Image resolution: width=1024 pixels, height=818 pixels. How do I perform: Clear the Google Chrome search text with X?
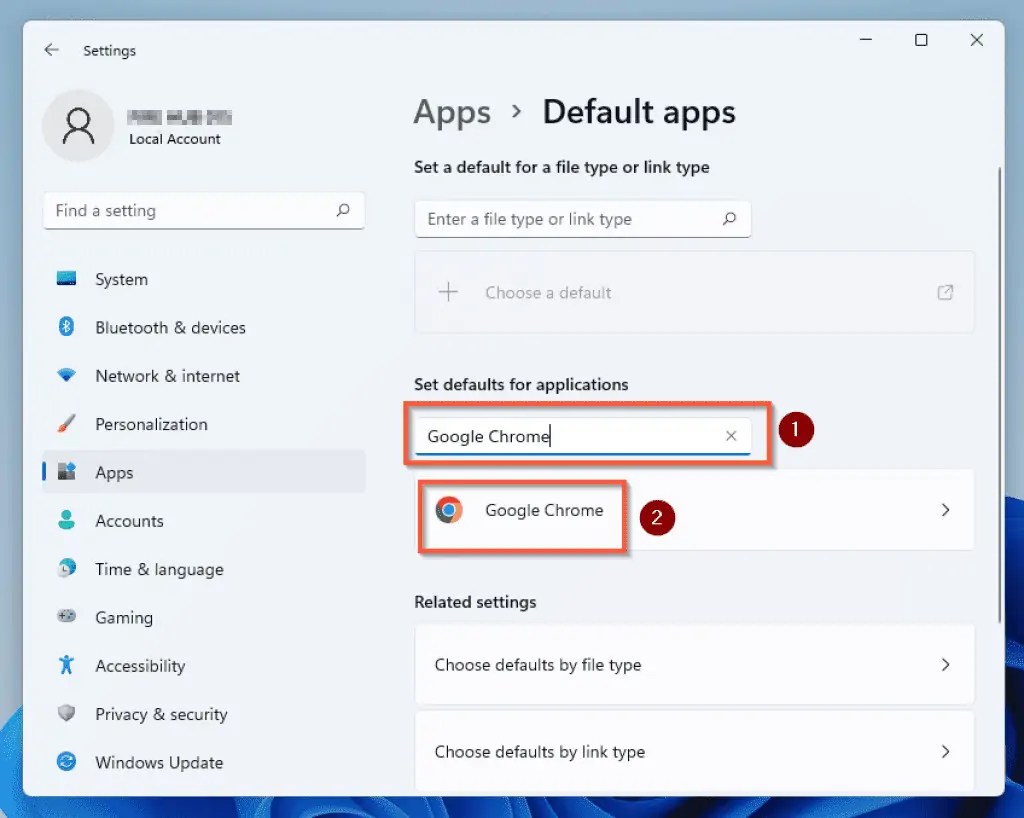coord(731,435)
